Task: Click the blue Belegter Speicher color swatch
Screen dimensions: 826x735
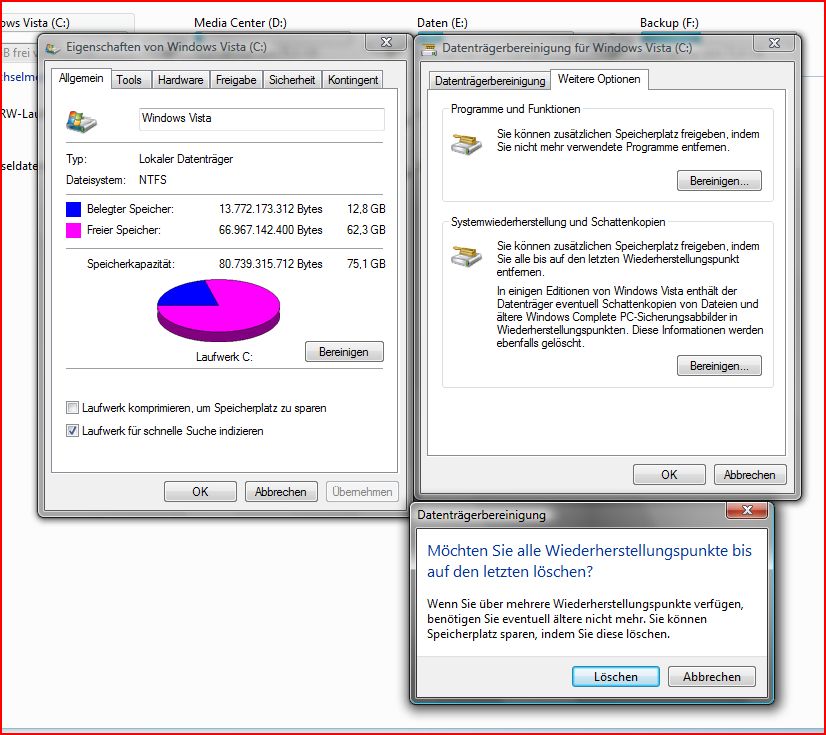Action: tap(73, 209)
